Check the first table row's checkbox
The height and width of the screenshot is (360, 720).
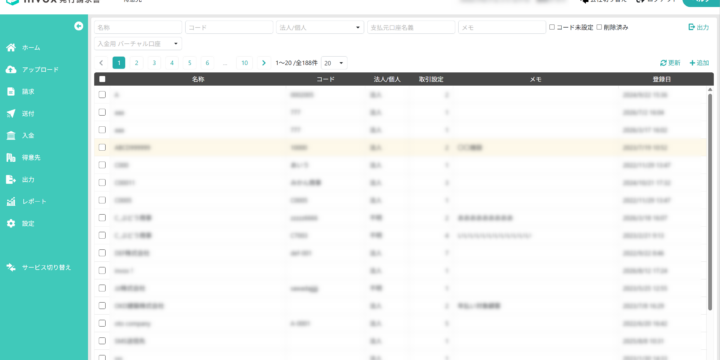(102, 95)
